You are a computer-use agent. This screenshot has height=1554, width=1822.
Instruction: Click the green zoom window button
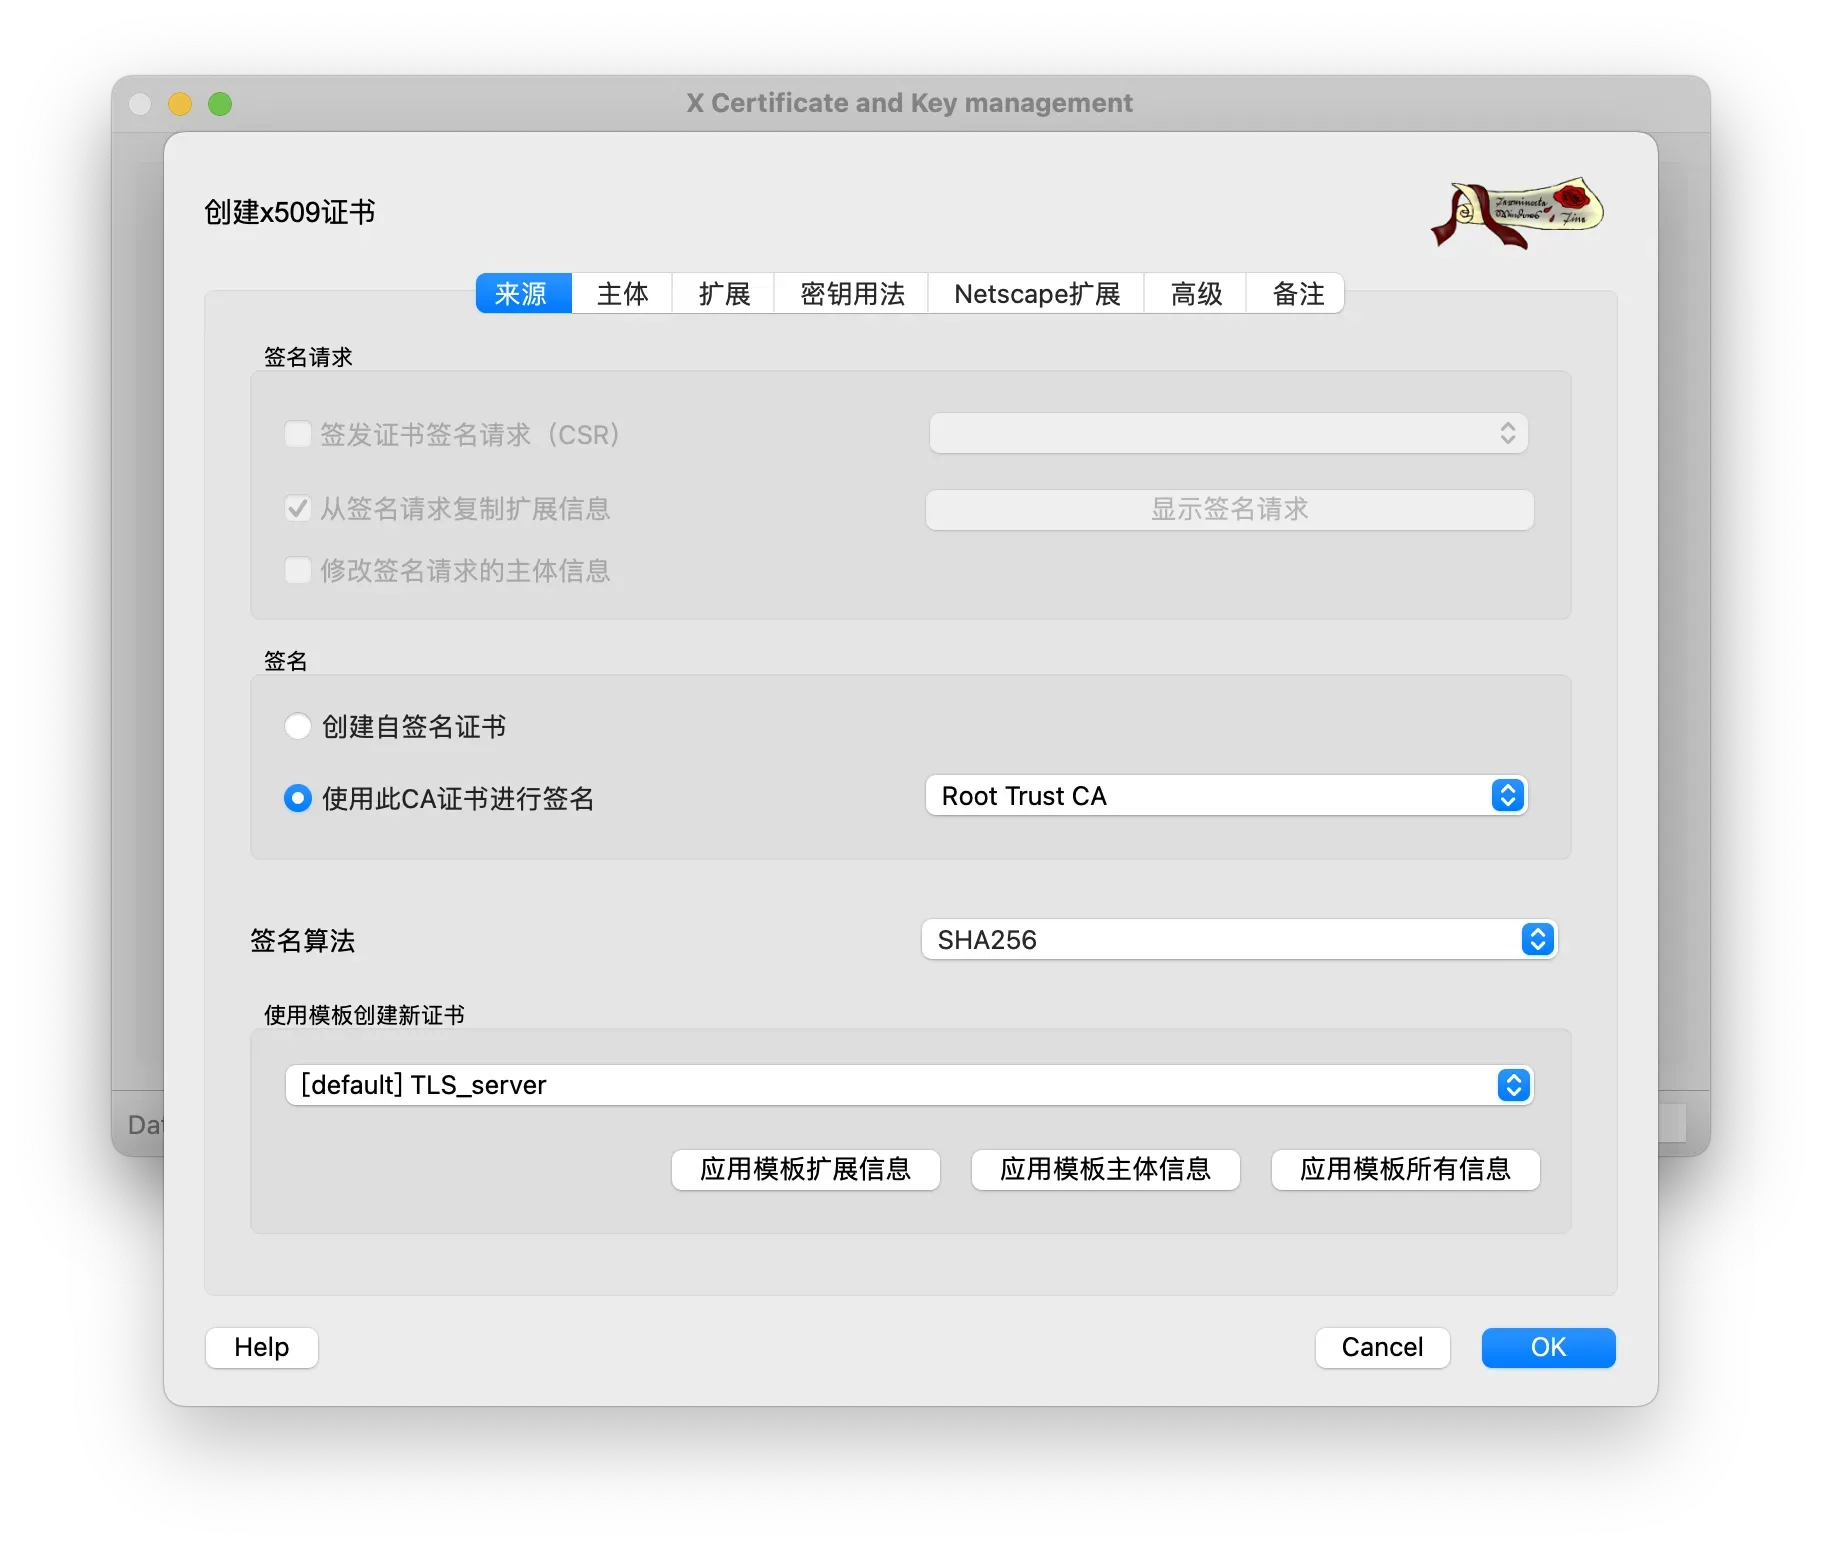coord(220,104)
